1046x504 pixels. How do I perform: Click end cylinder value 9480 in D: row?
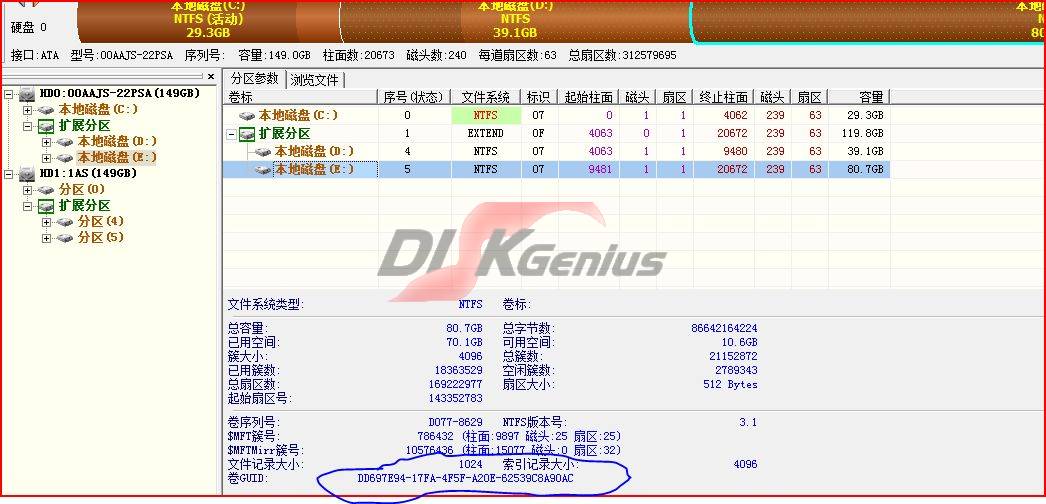point(734,151)
